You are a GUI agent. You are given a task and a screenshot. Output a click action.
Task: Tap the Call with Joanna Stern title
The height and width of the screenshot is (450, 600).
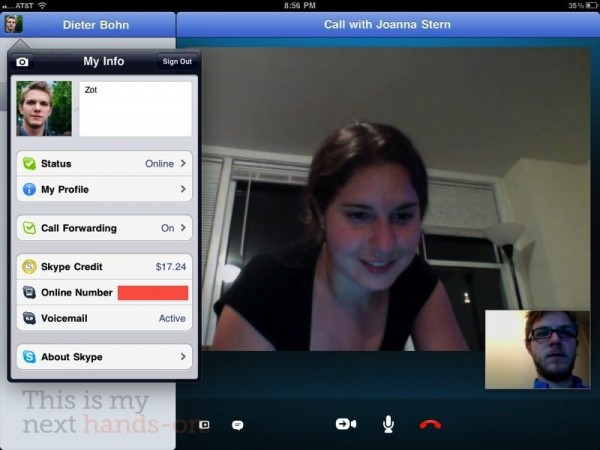click(387, 24)
